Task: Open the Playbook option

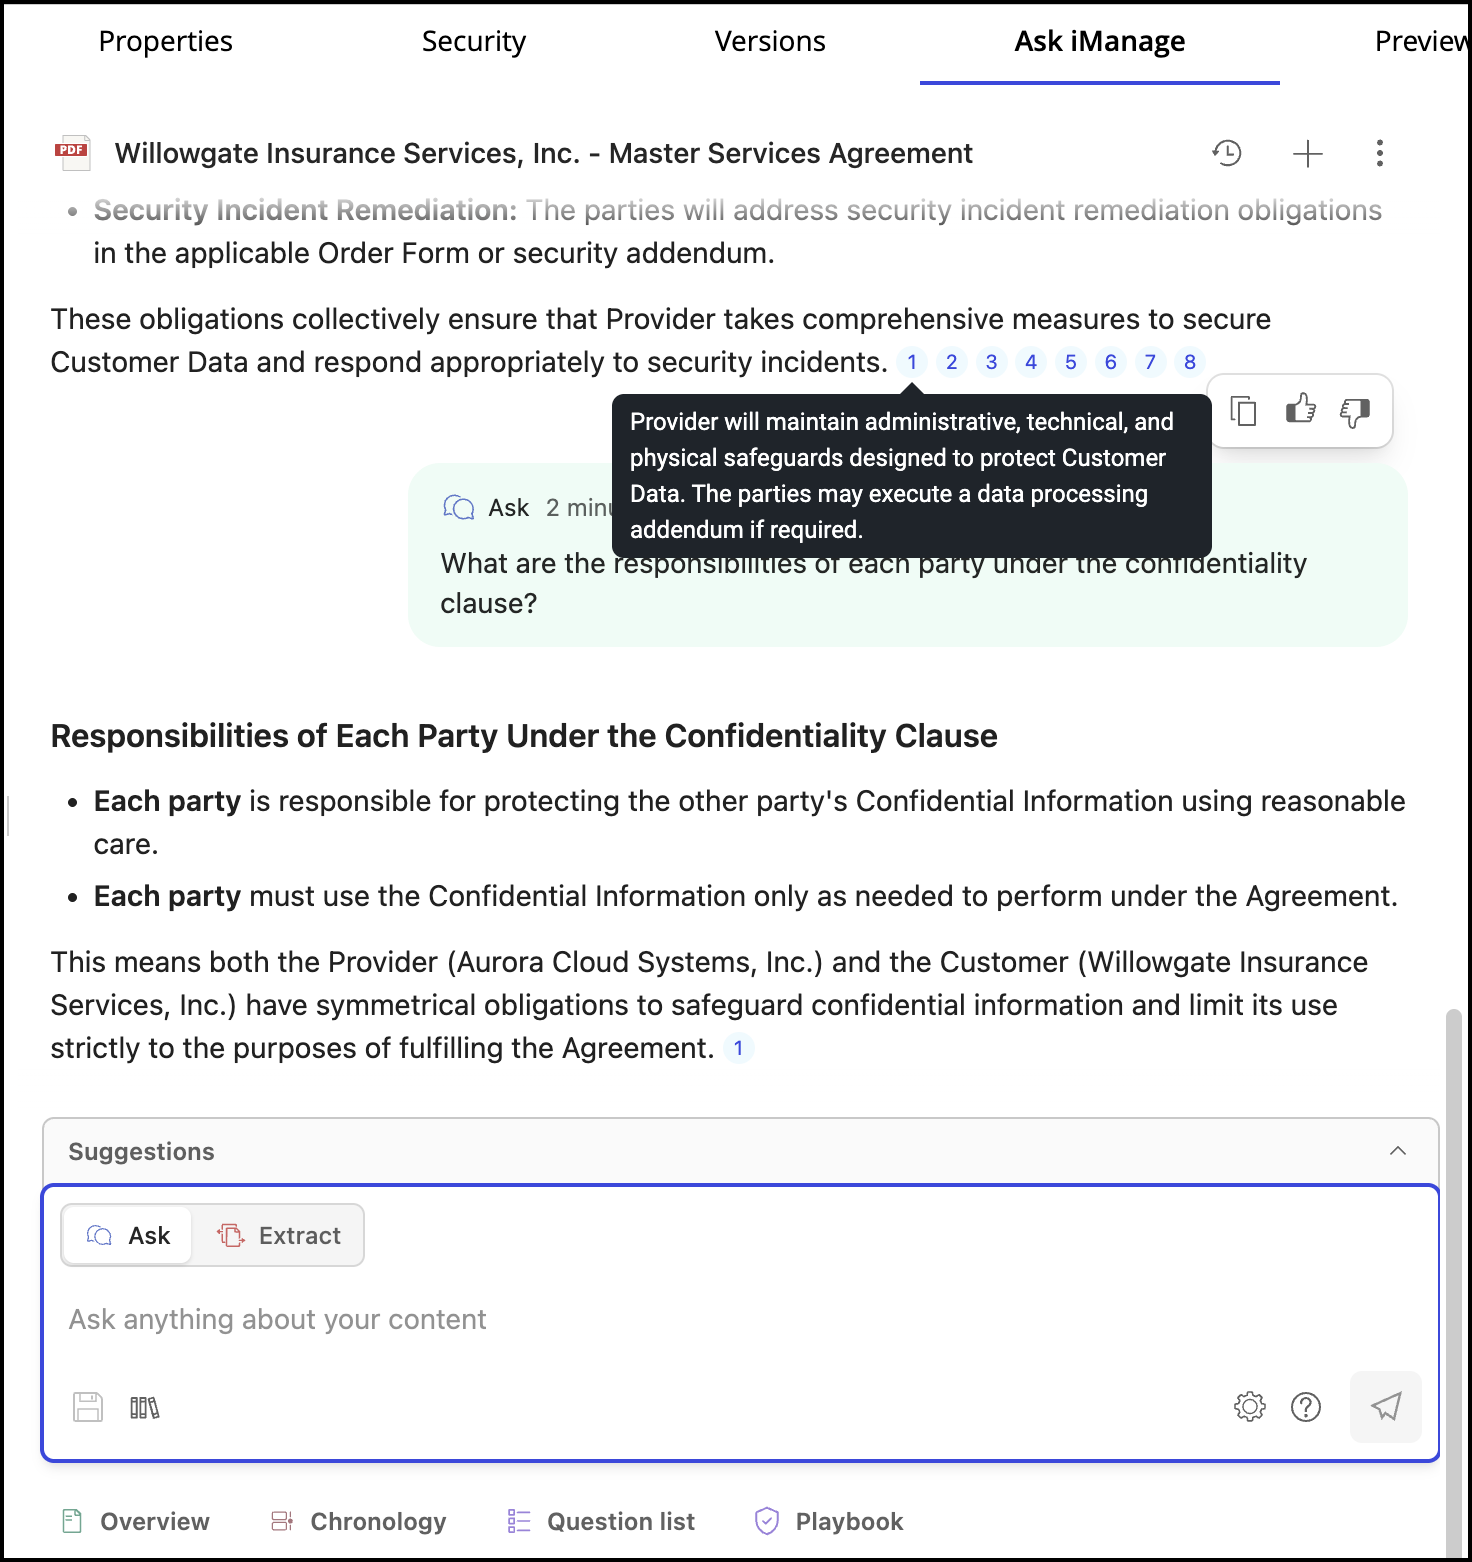Action: [x=829, y=1521]
